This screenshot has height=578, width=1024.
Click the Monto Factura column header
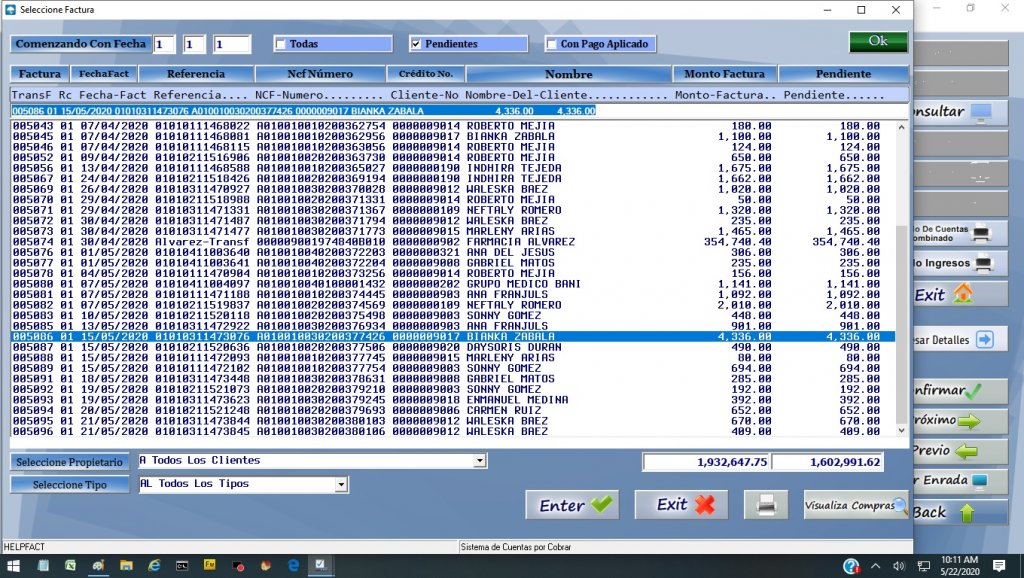click(x=724, y=74)
